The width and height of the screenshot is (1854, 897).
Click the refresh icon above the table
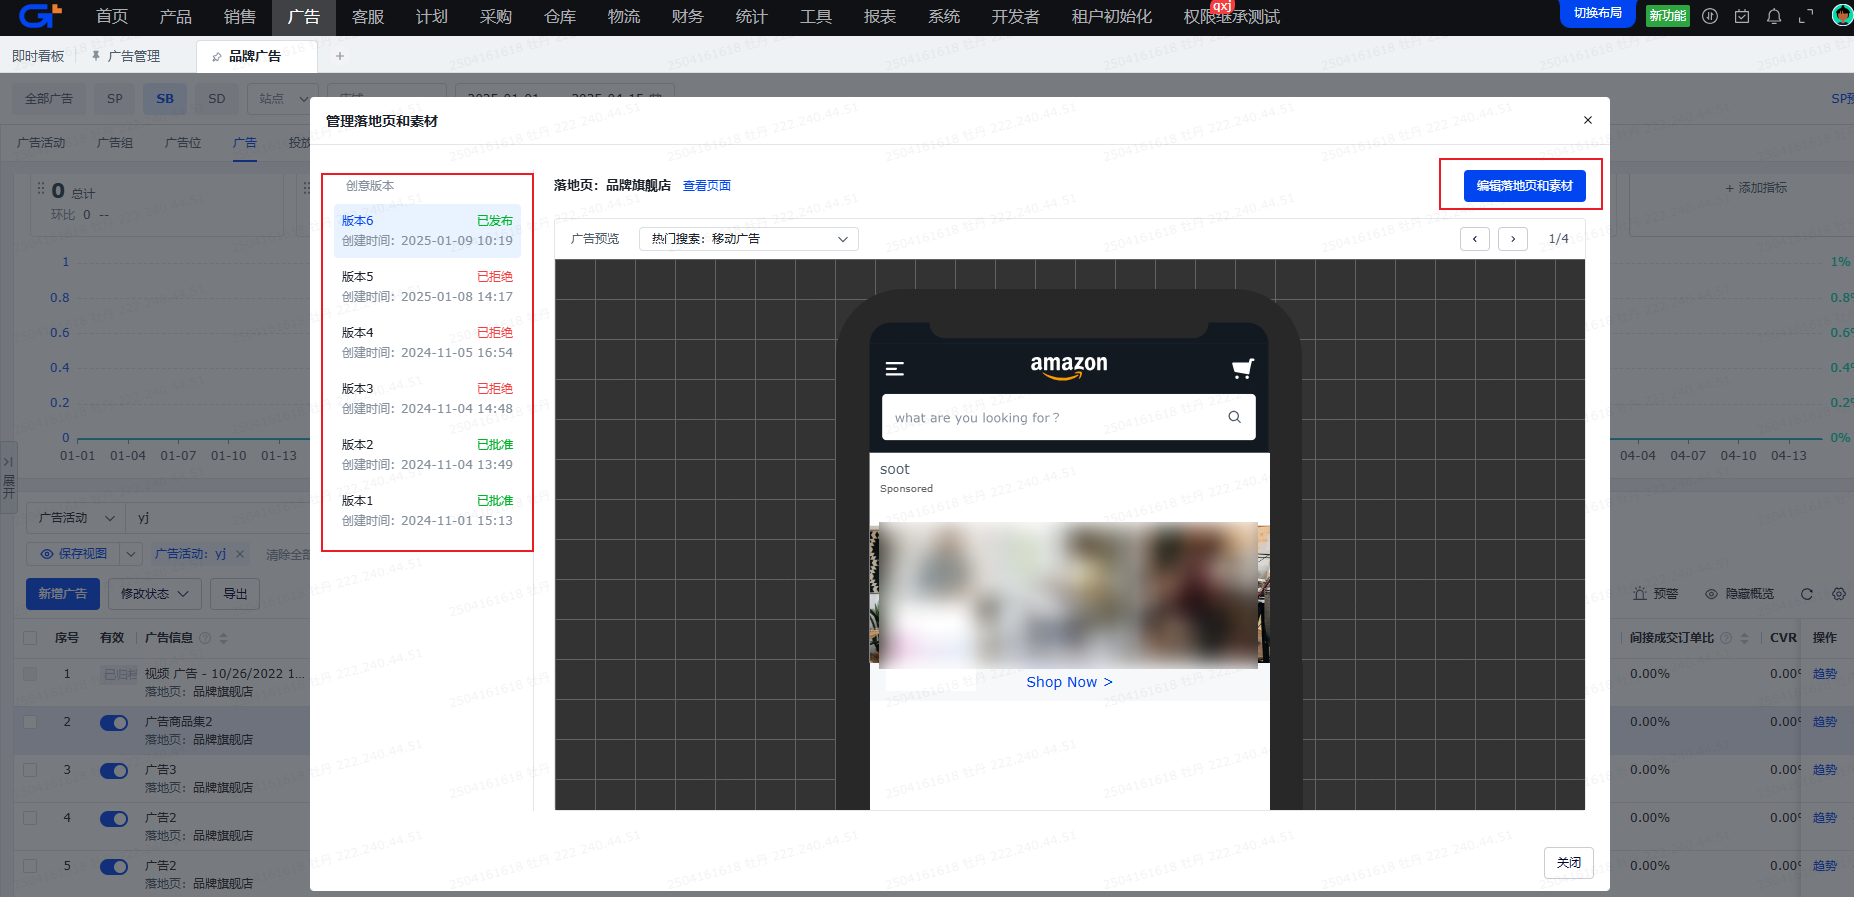pyautogui.click(x=1807, y=594)
